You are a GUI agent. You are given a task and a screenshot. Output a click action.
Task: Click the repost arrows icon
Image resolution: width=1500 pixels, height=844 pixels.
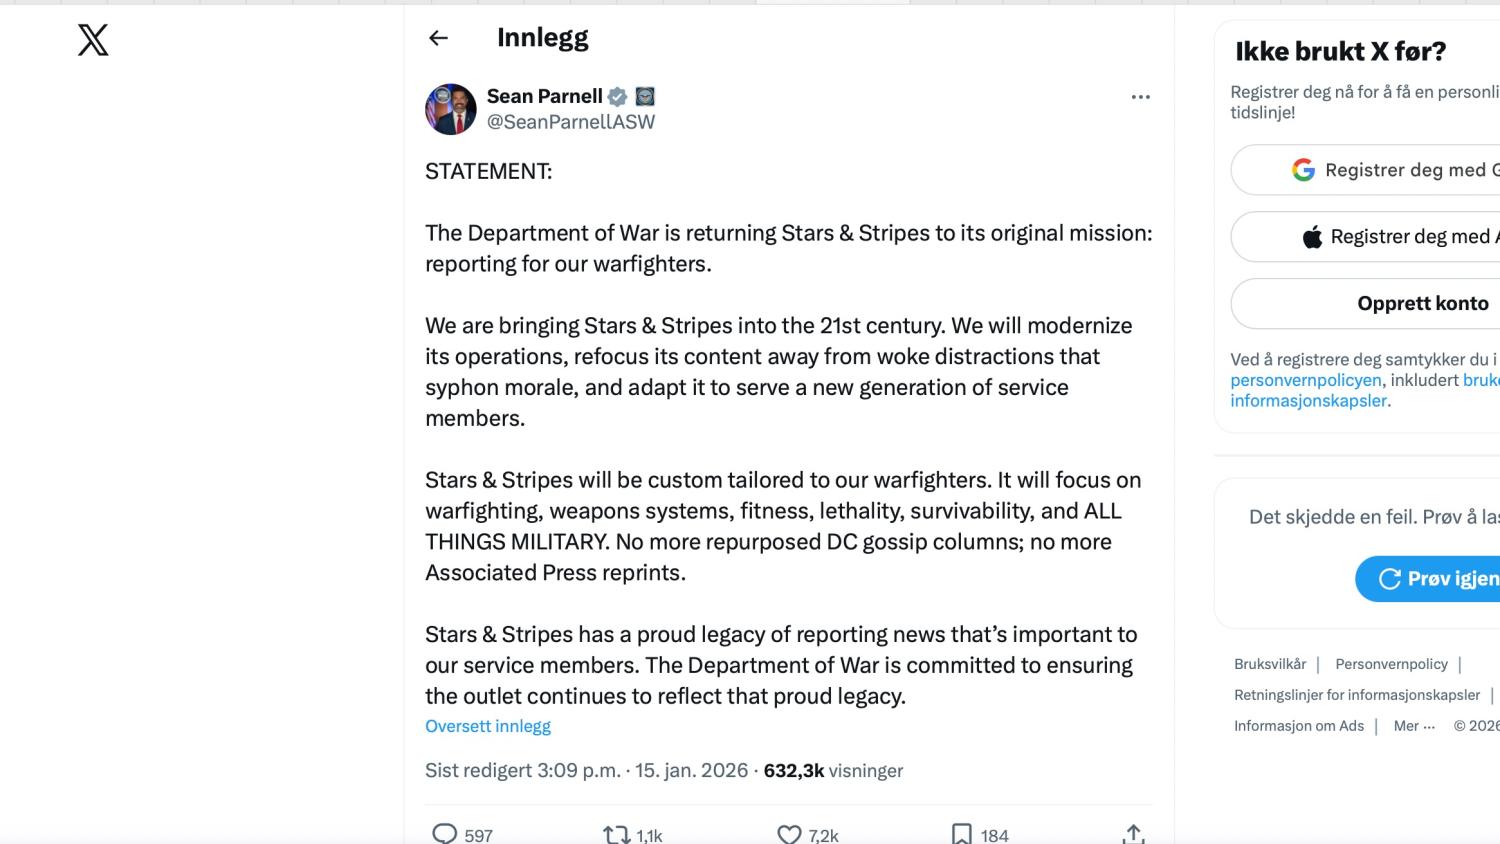(616, 834)
